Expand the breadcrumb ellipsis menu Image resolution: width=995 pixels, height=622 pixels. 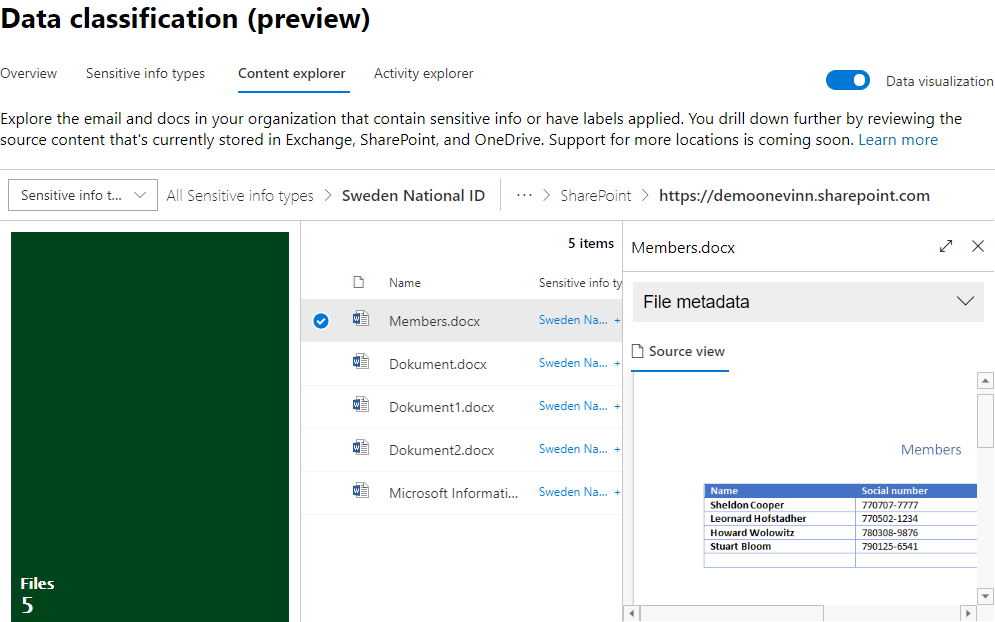[524, 196]
